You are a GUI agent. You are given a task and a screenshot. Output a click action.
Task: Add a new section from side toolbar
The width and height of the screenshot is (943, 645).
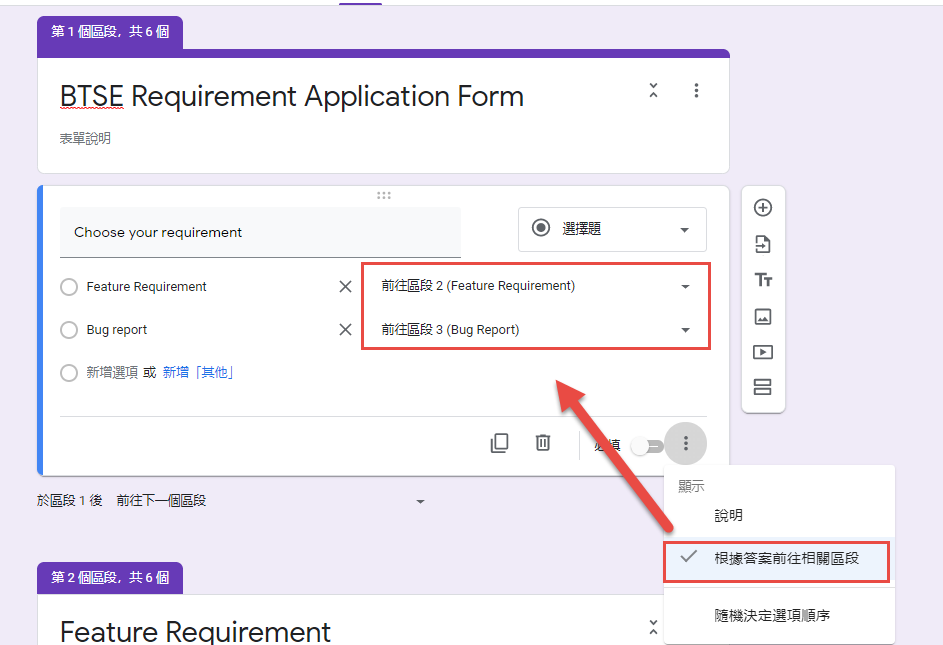[763, 387]
